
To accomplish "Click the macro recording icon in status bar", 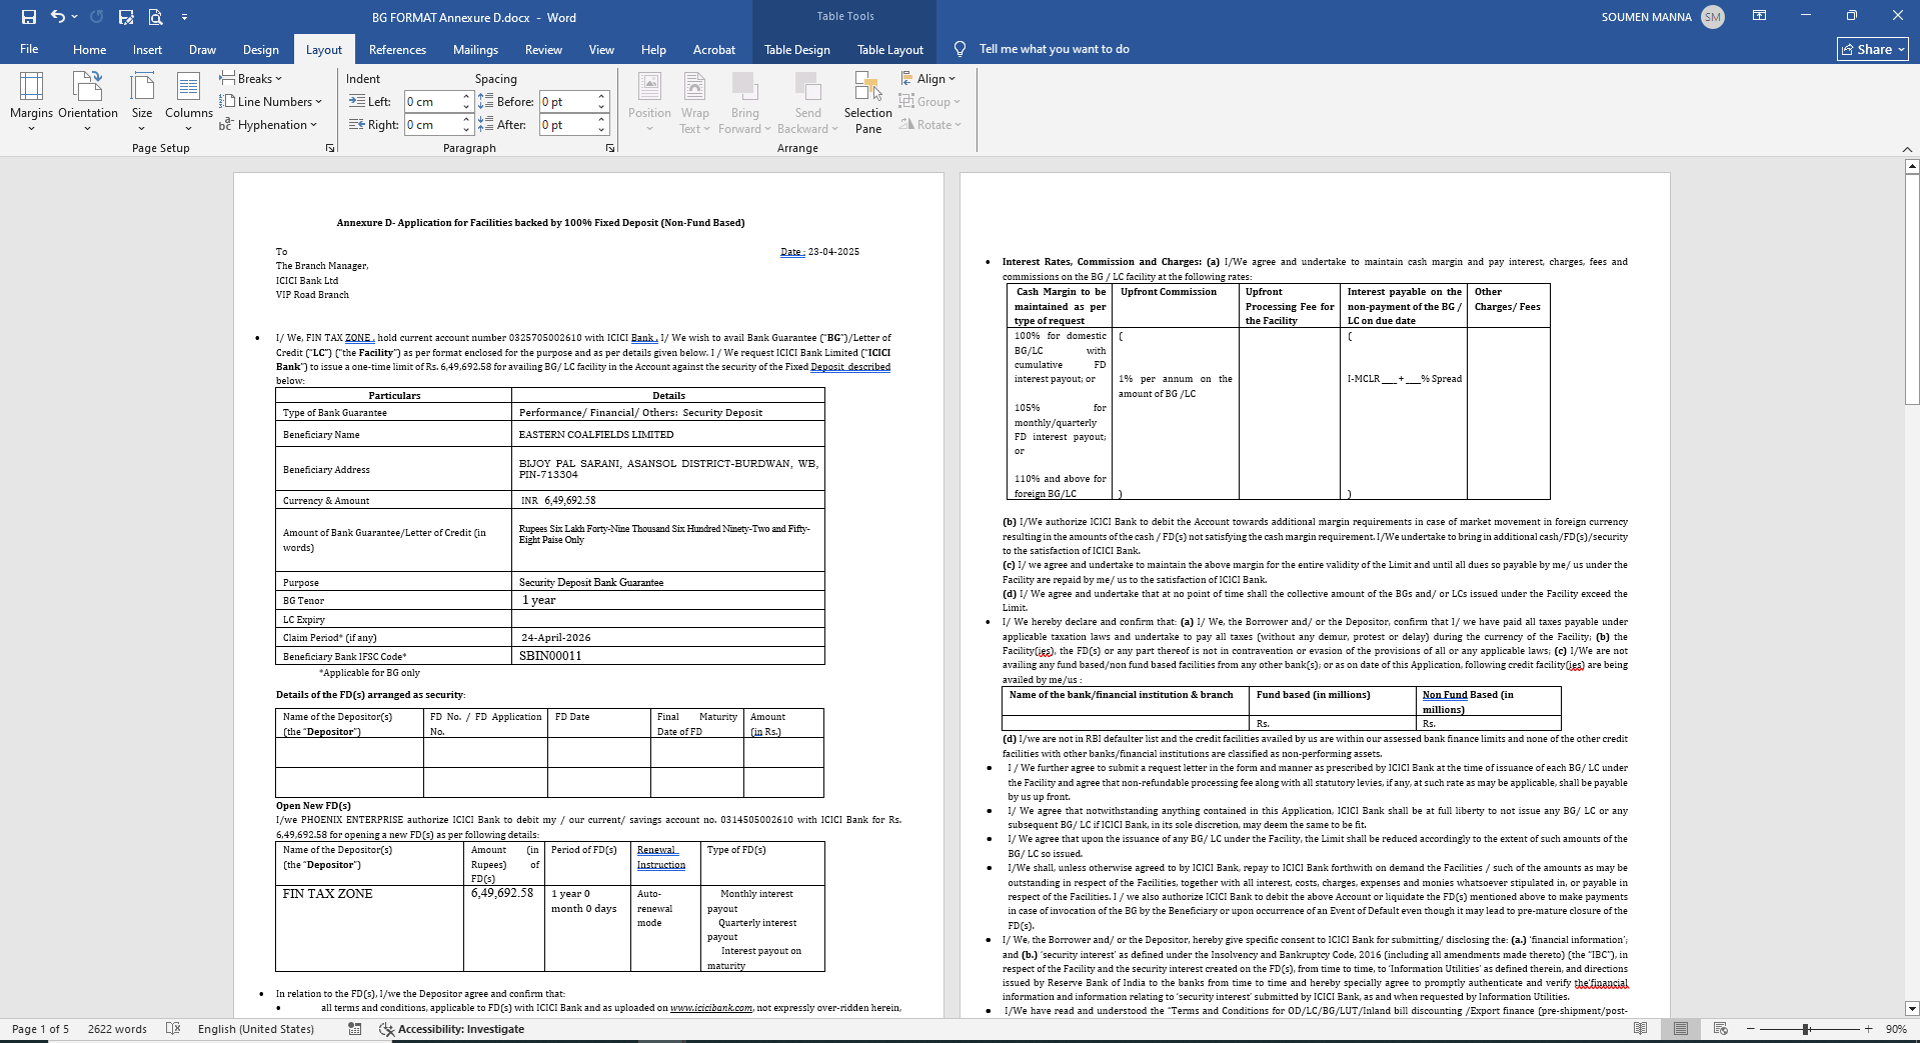I will (355, 1029).
